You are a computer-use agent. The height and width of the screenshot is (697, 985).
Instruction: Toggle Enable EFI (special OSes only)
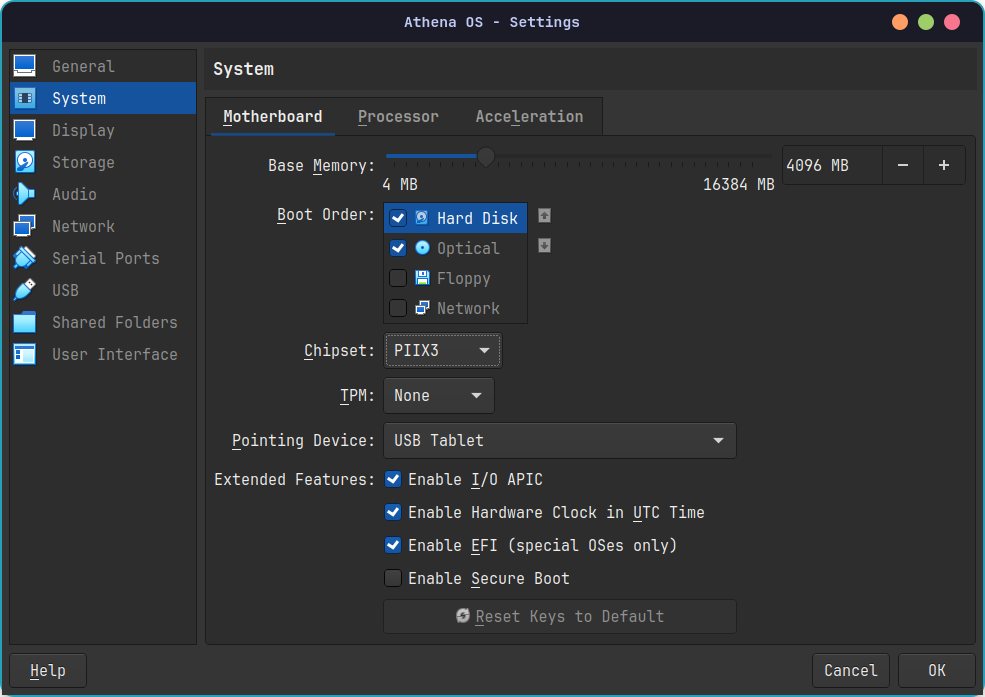(x=393, y=545)
